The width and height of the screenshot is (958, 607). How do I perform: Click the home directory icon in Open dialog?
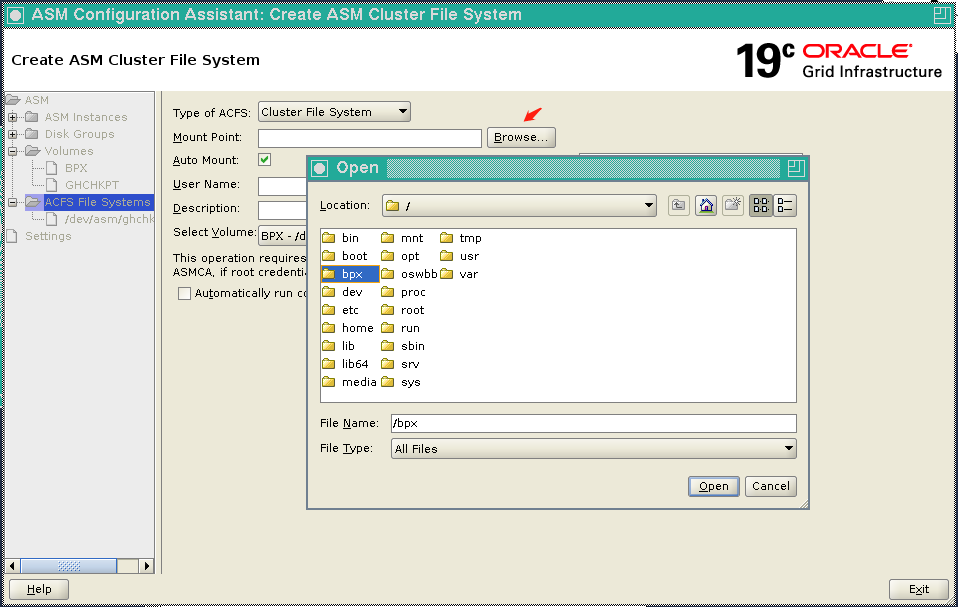(705, 205)
